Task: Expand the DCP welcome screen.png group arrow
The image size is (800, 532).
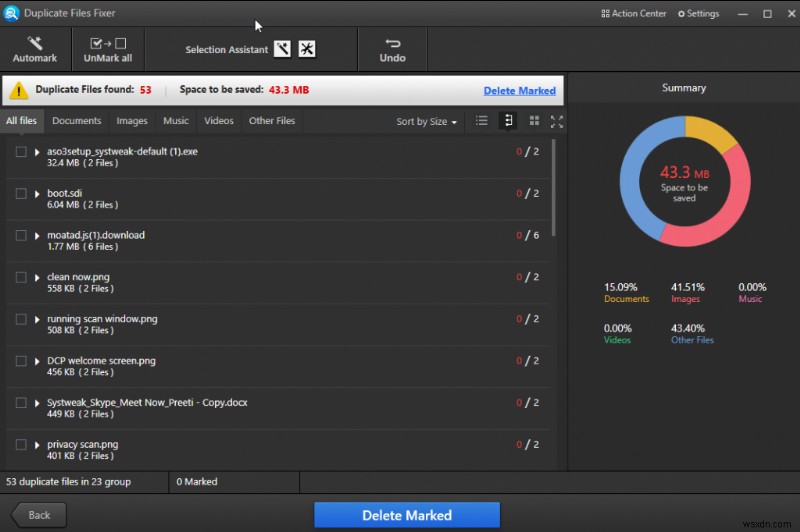Action: click(37, 361)
